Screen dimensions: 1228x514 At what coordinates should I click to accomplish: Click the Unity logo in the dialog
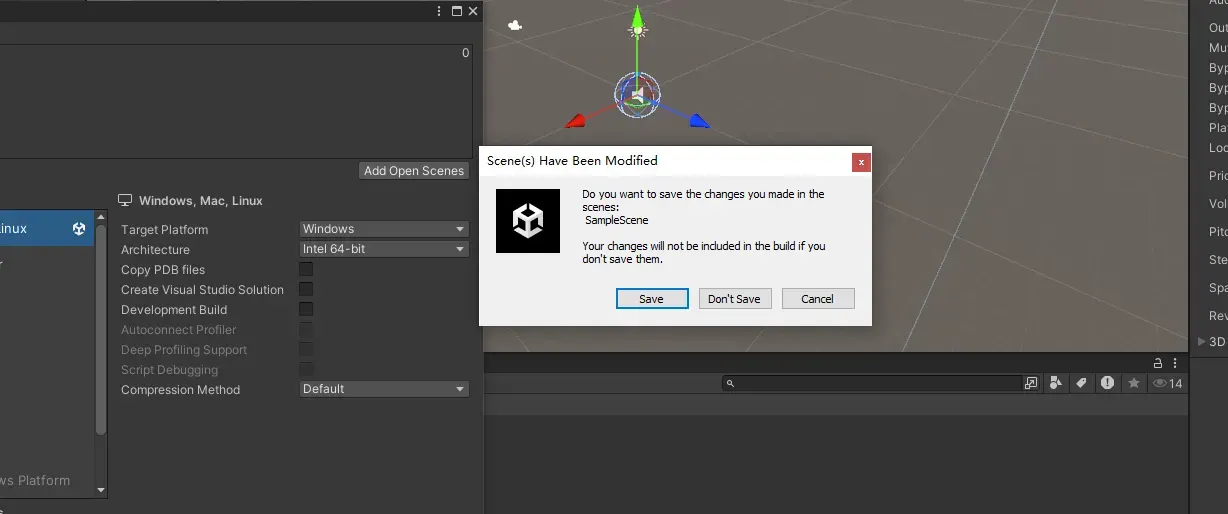click(x=528, y=220)
